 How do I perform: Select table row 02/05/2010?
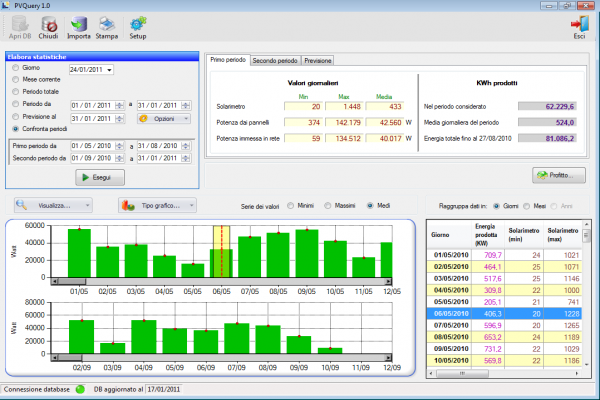pyautogui.click(x=504, y=267)
